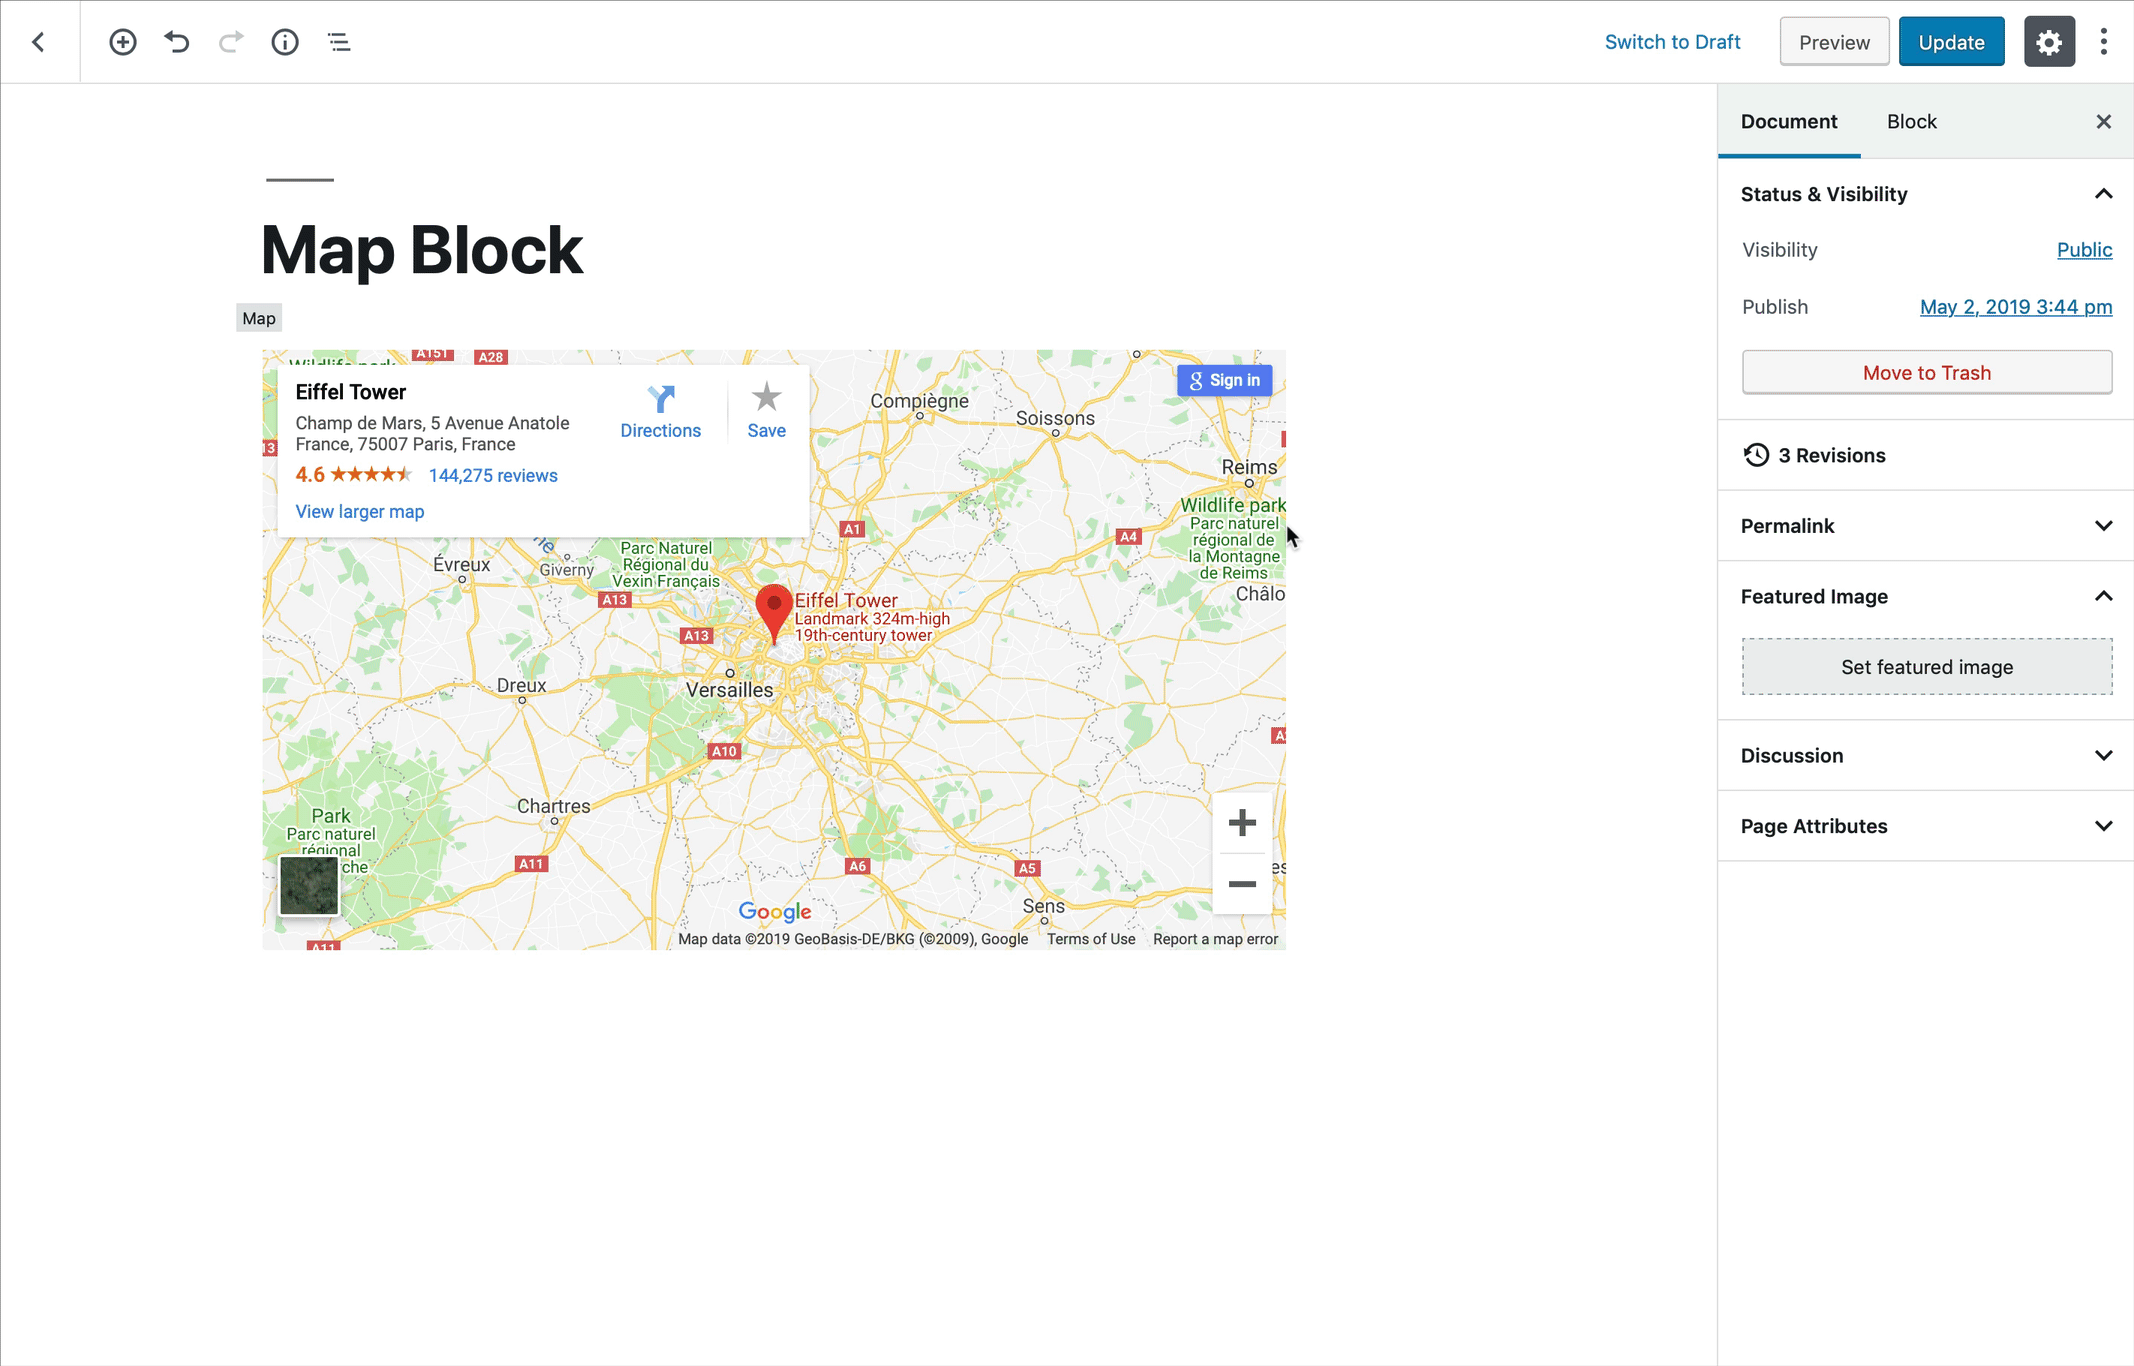Edit the publish date May 2, 2019
This screenshot has height=1366, width=2134.
[2016, 307]
